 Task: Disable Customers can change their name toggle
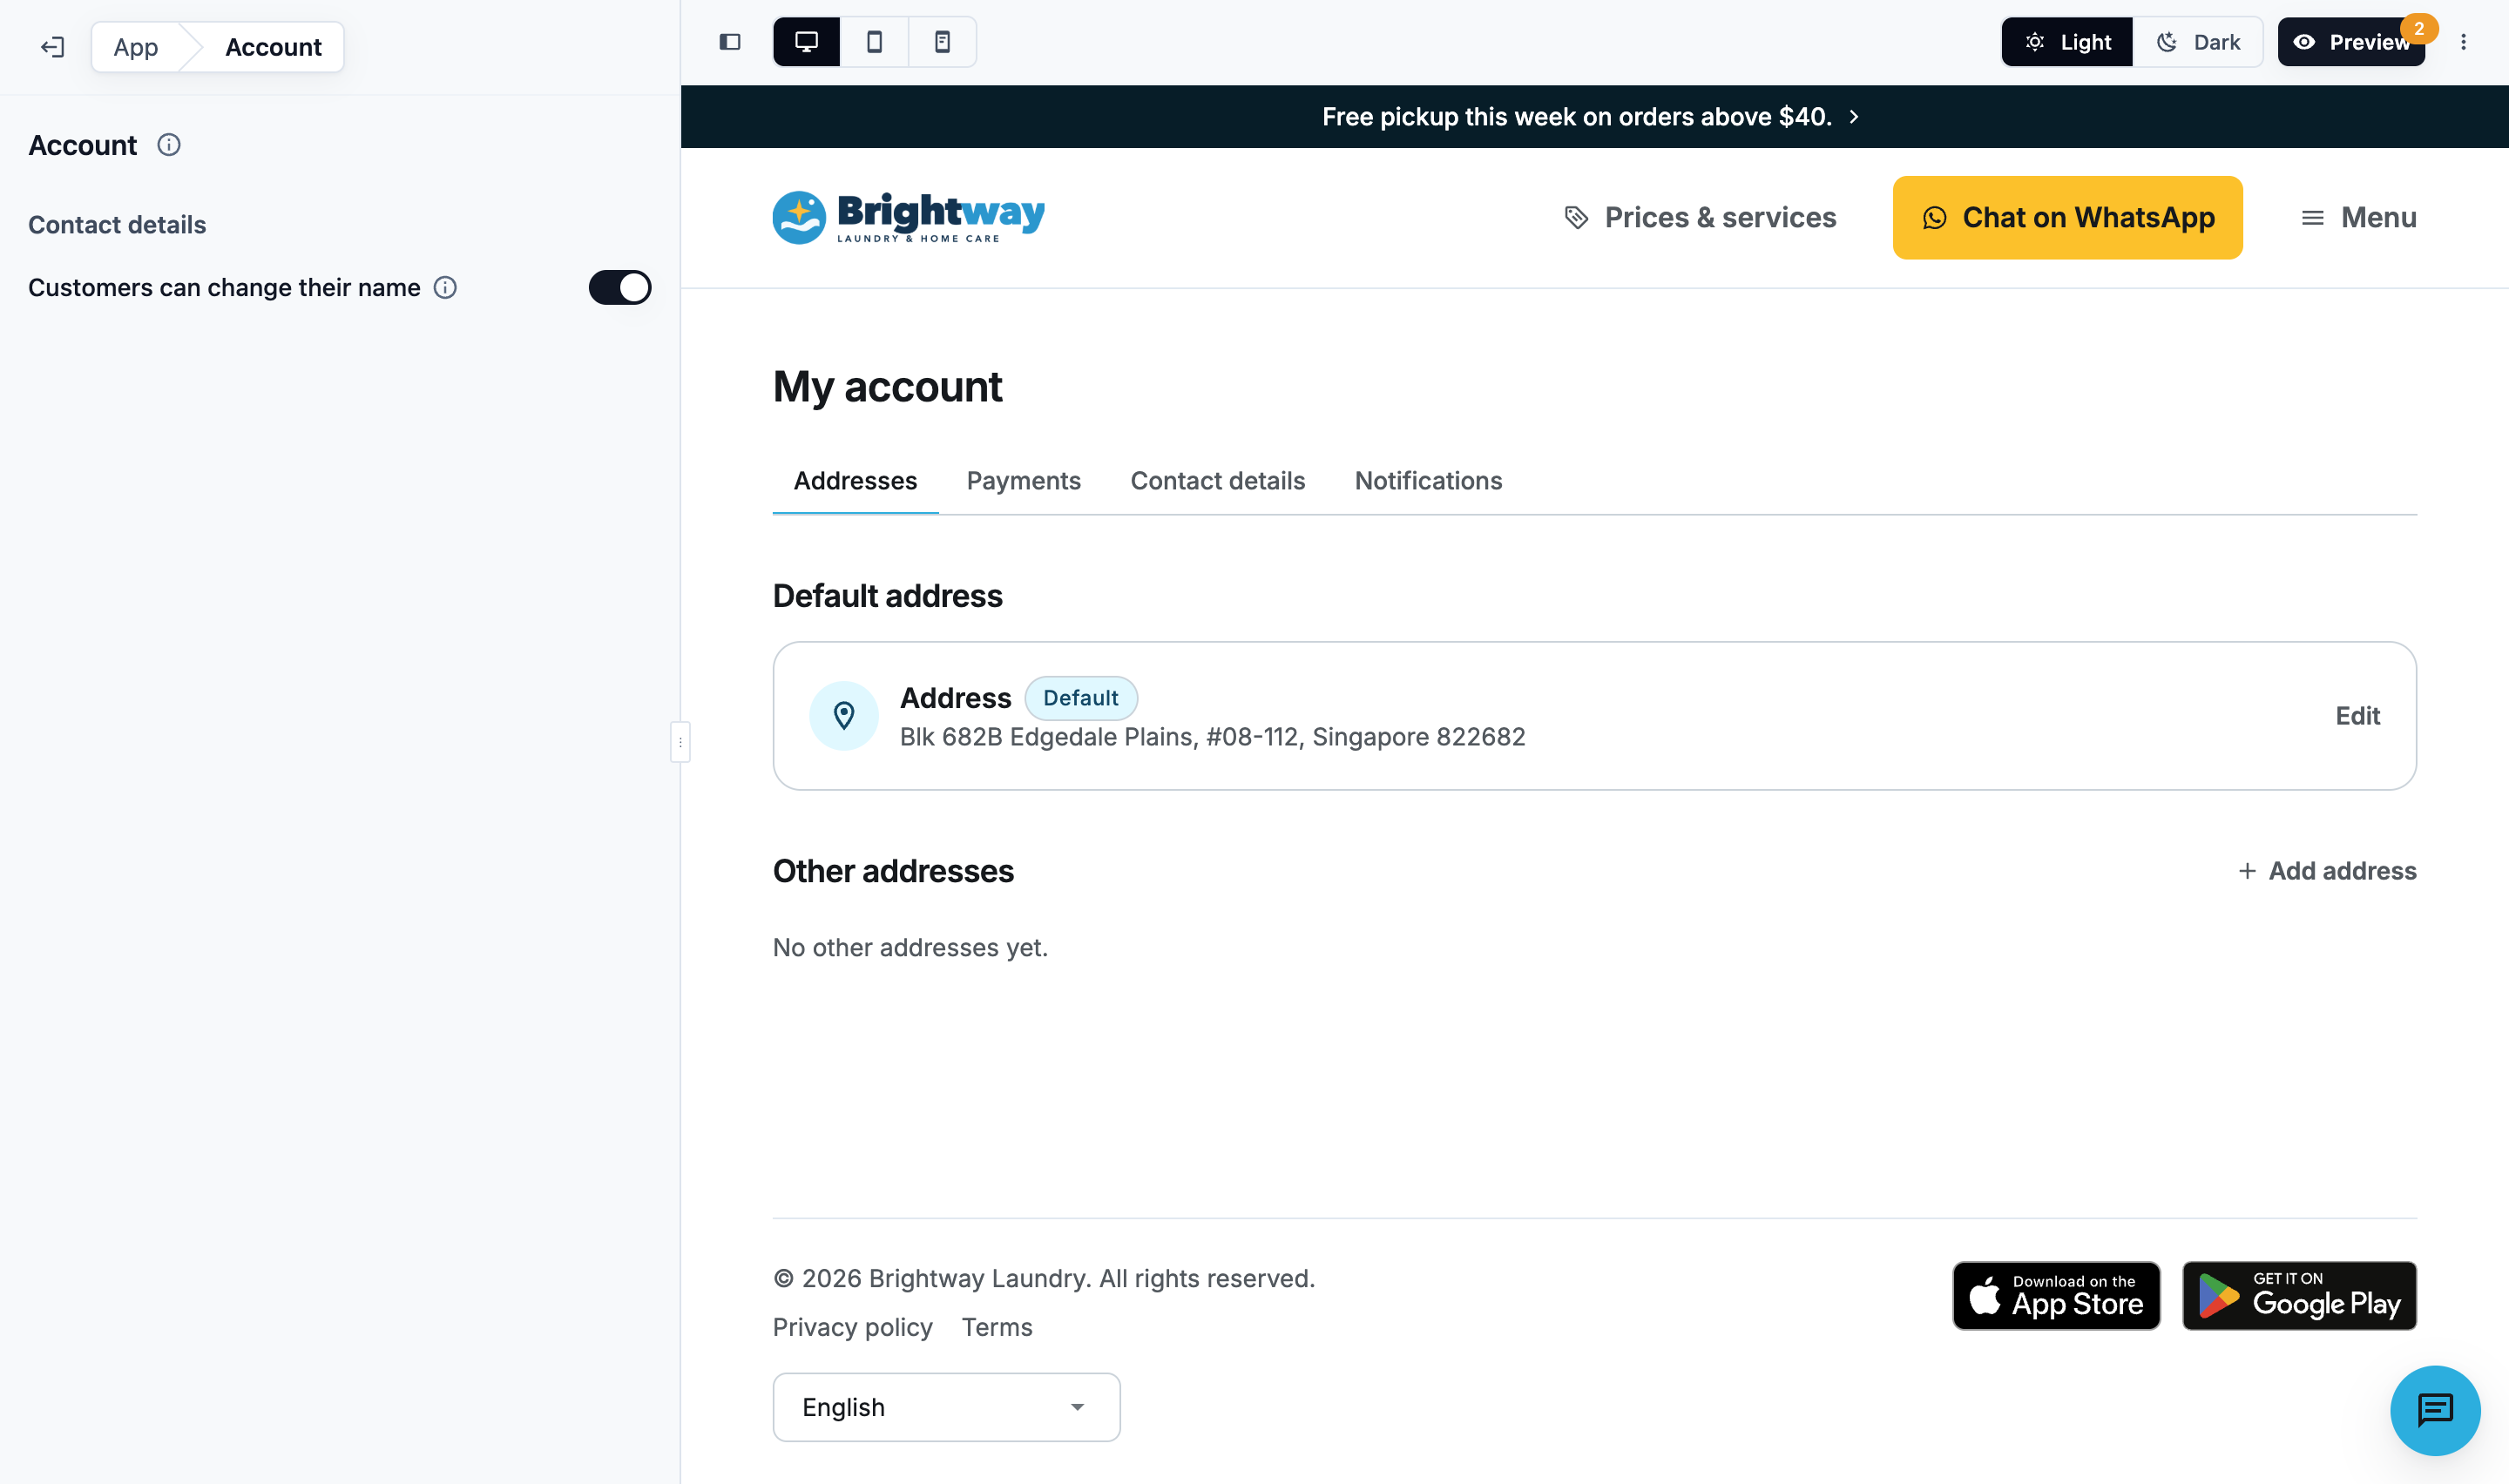click(x=620, y=288)
